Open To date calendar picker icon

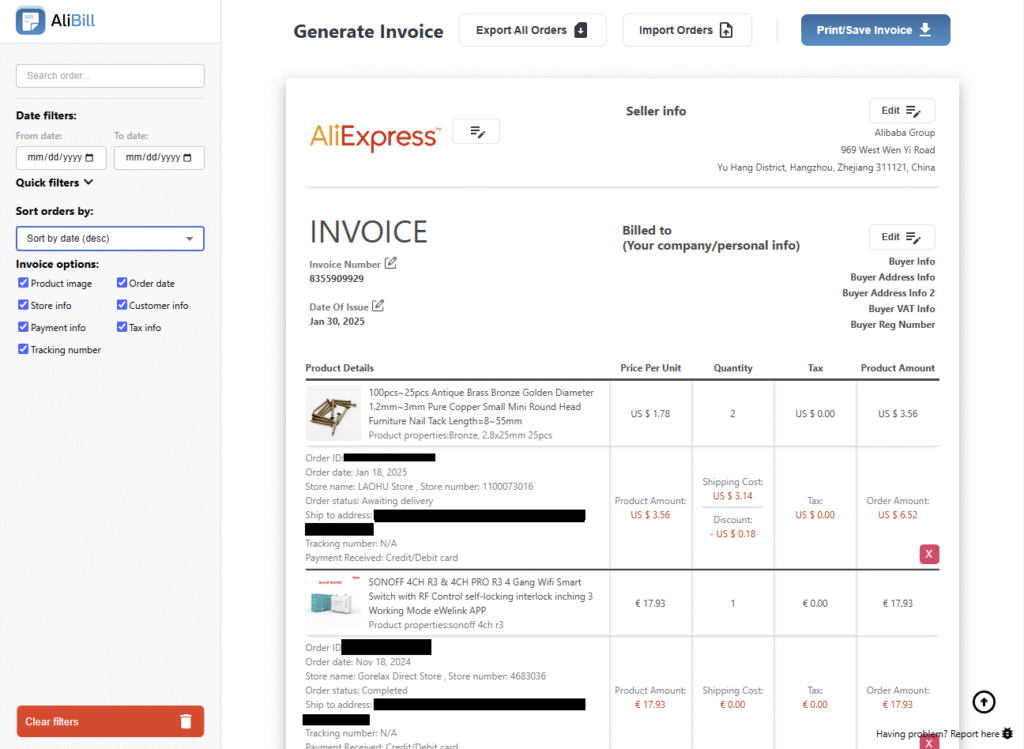click(187, 157)
